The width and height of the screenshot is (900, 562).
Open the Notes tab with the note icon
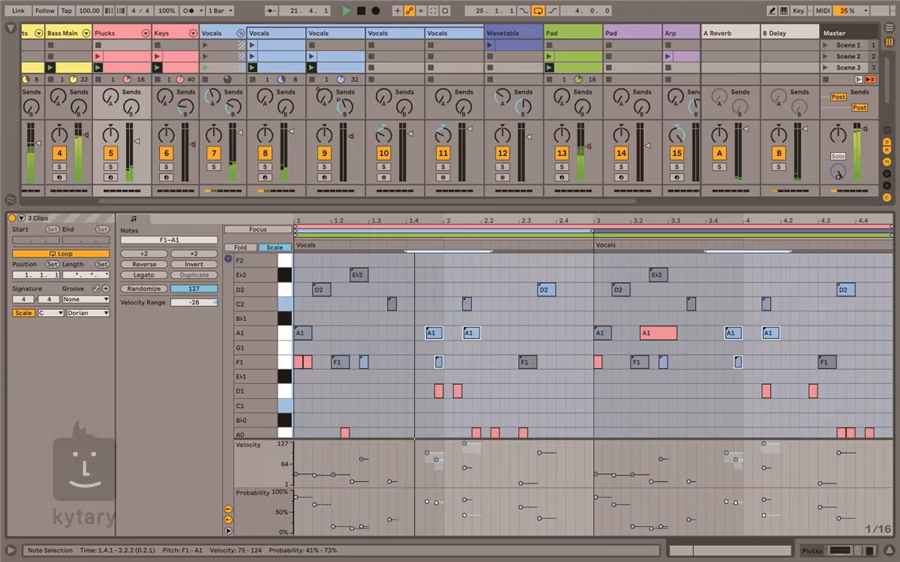133,218
